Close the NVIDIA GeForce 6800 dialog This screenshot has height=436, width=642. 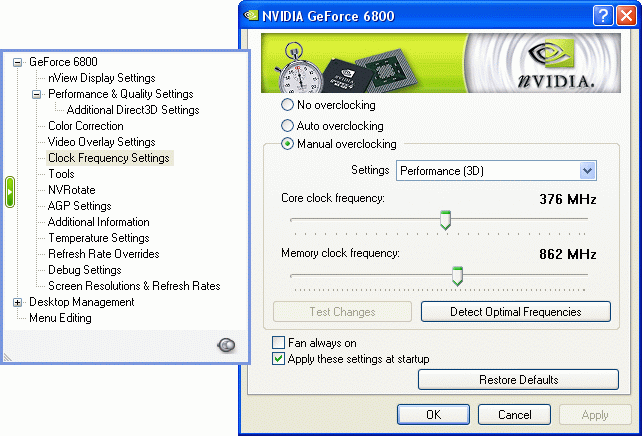coord(624,15)
